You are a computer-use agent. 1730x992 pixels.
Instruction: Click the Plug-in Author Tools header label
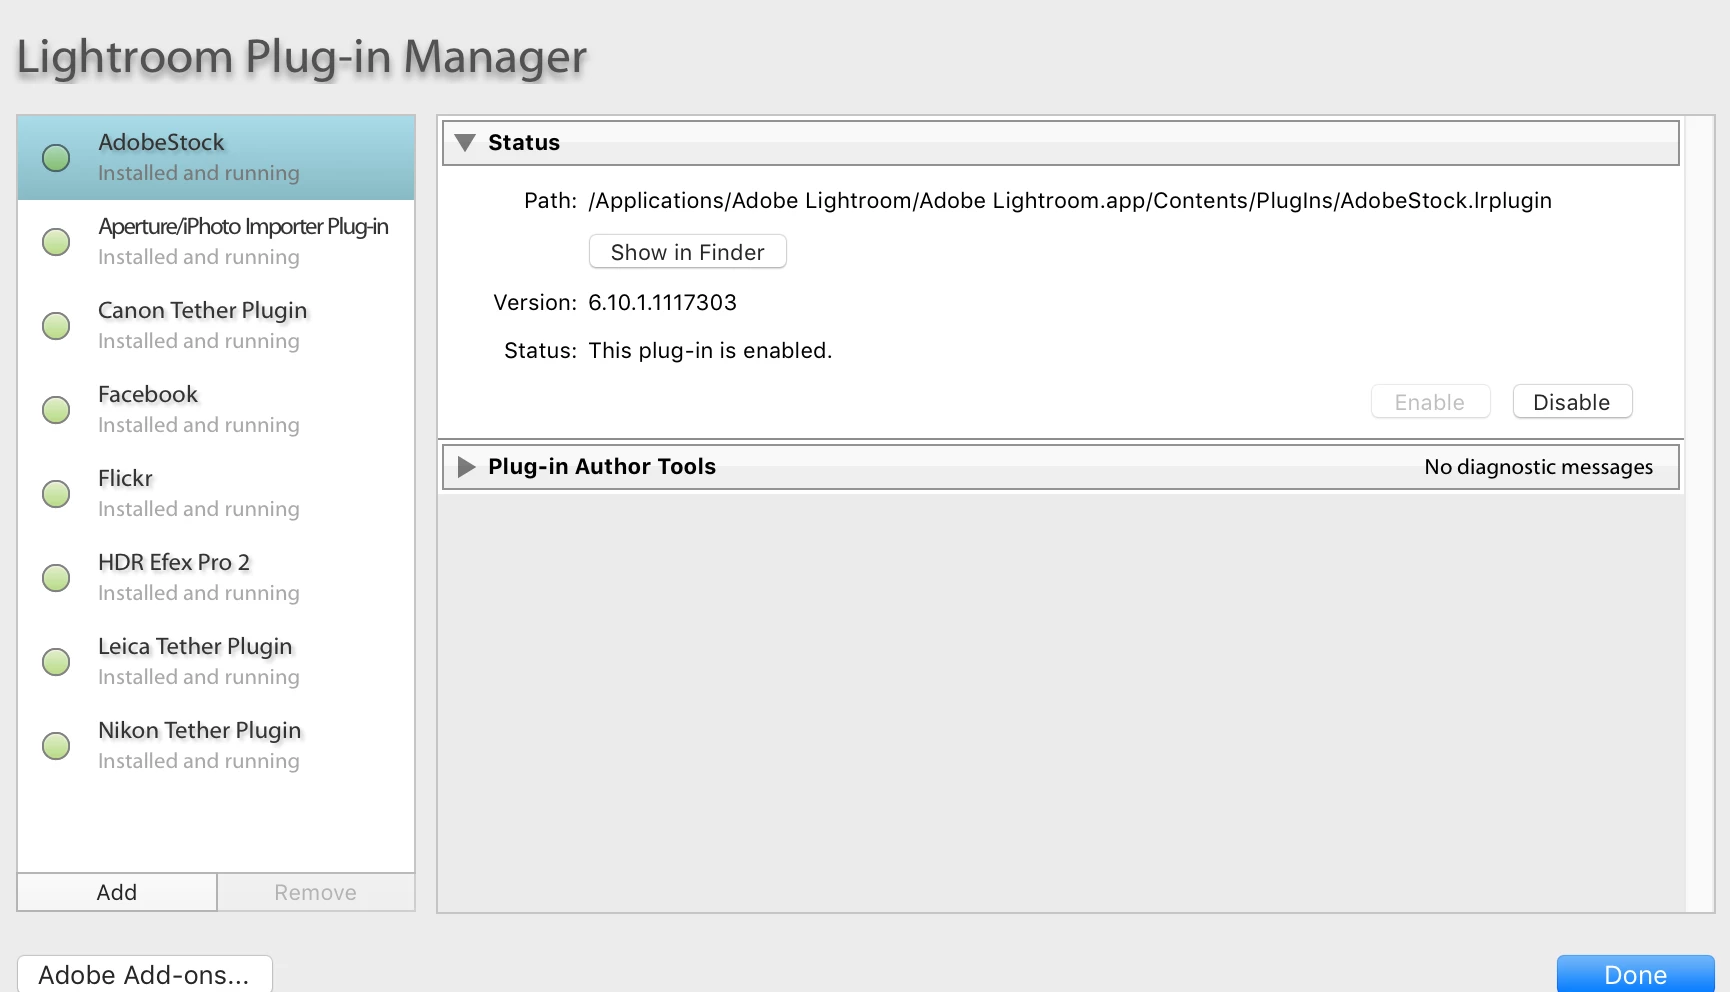(602, 467)
